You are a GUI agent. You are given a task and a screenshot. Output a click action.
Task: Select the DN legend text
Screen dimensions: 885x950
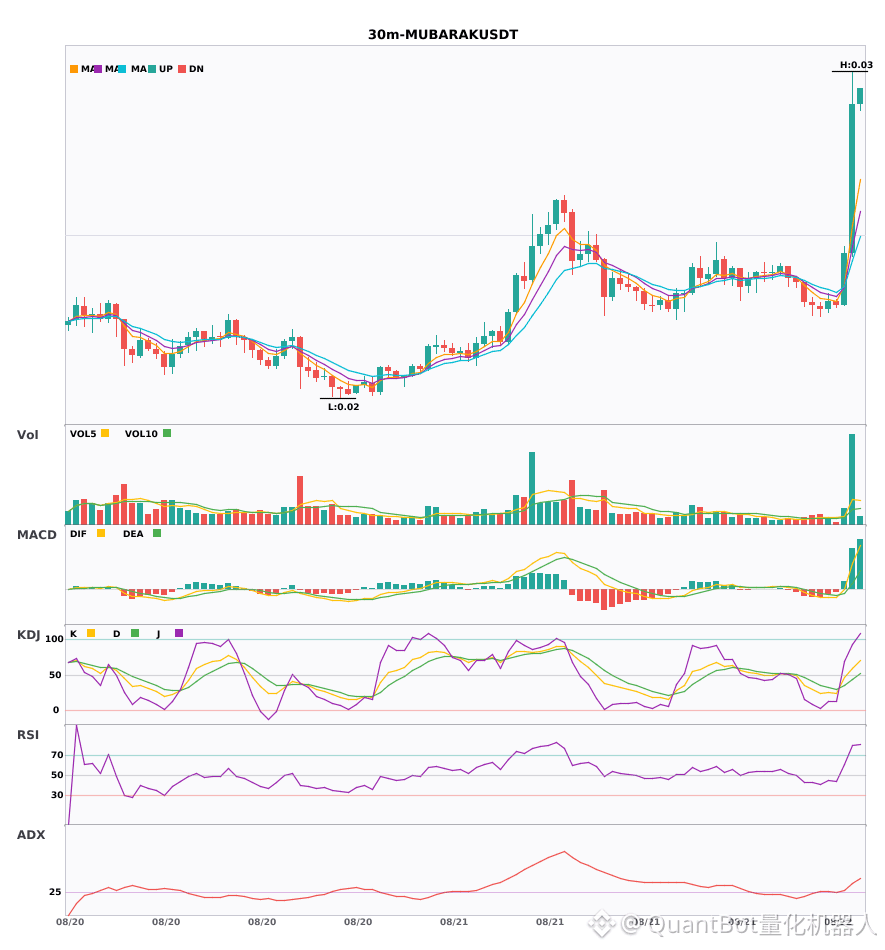point(196,69)
